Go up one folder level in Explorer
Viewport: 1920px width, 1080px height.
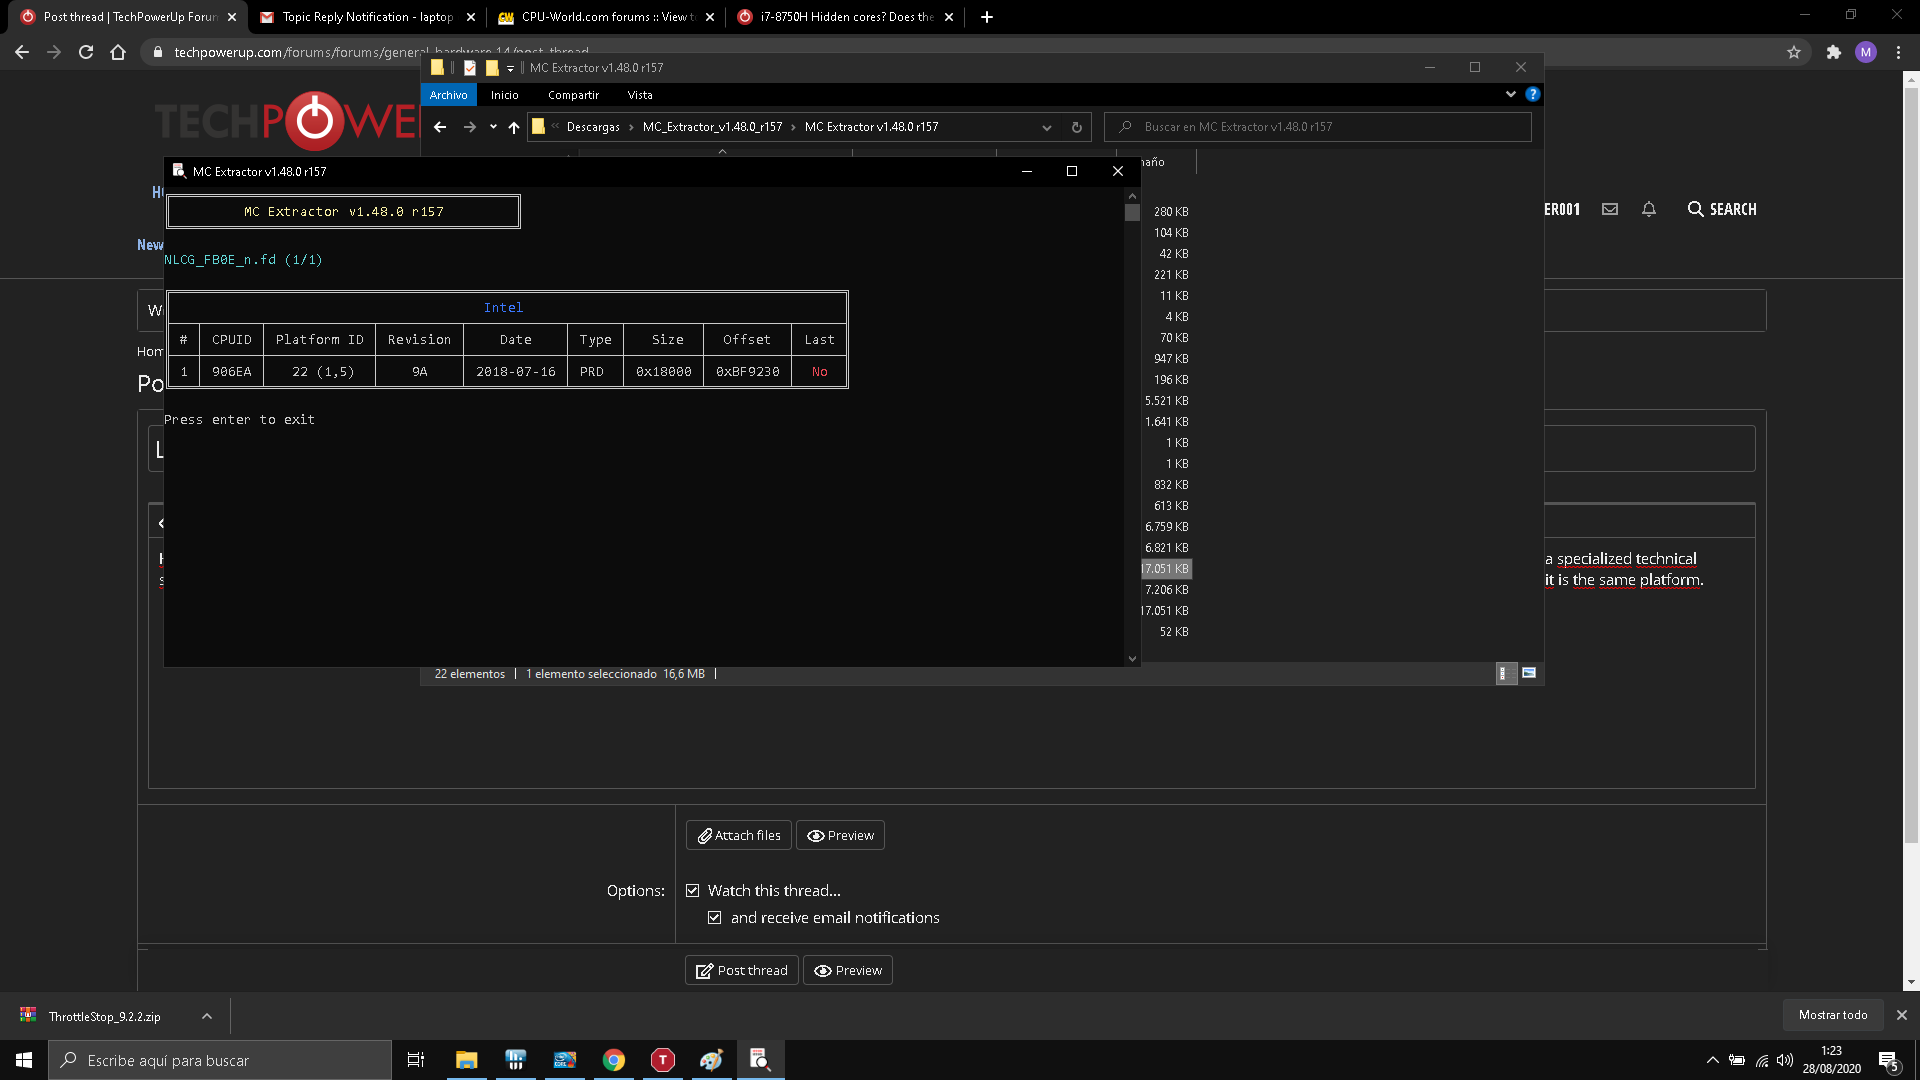[514, 127]
